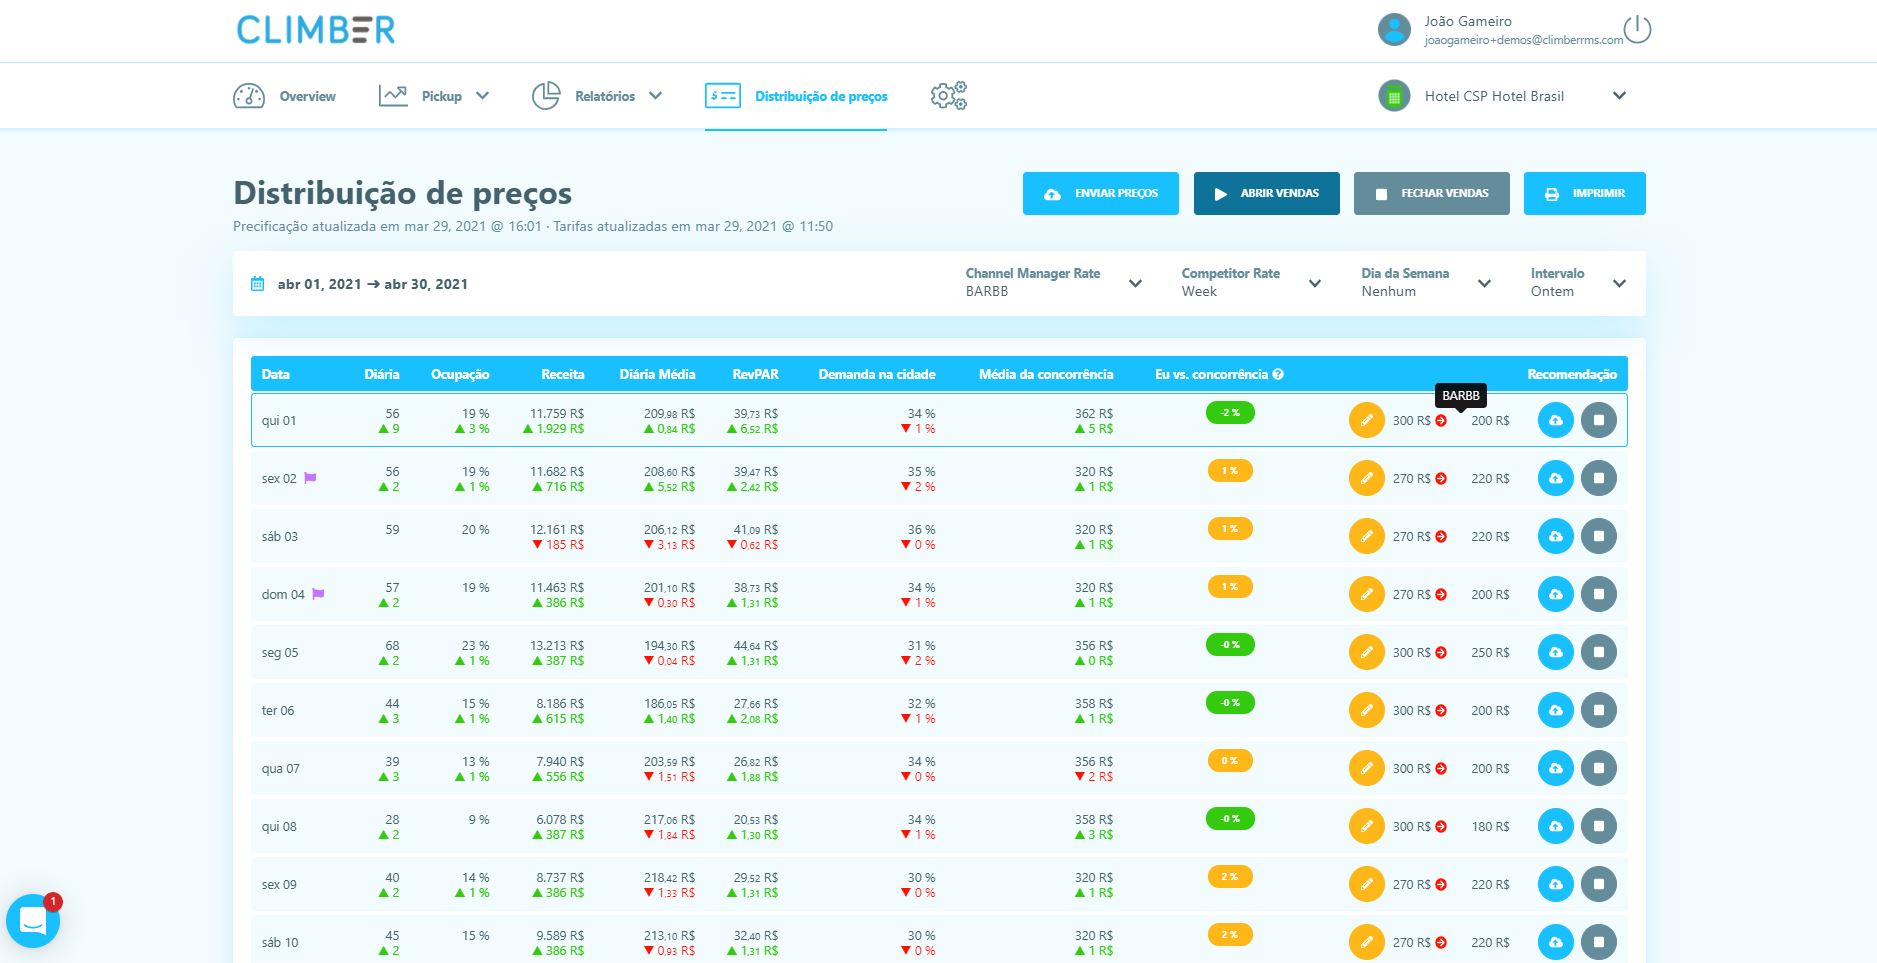Viewport: 1877px width, 963px height.
Task: Upload price for sáb 03 row
Action: click(1555, 536)
